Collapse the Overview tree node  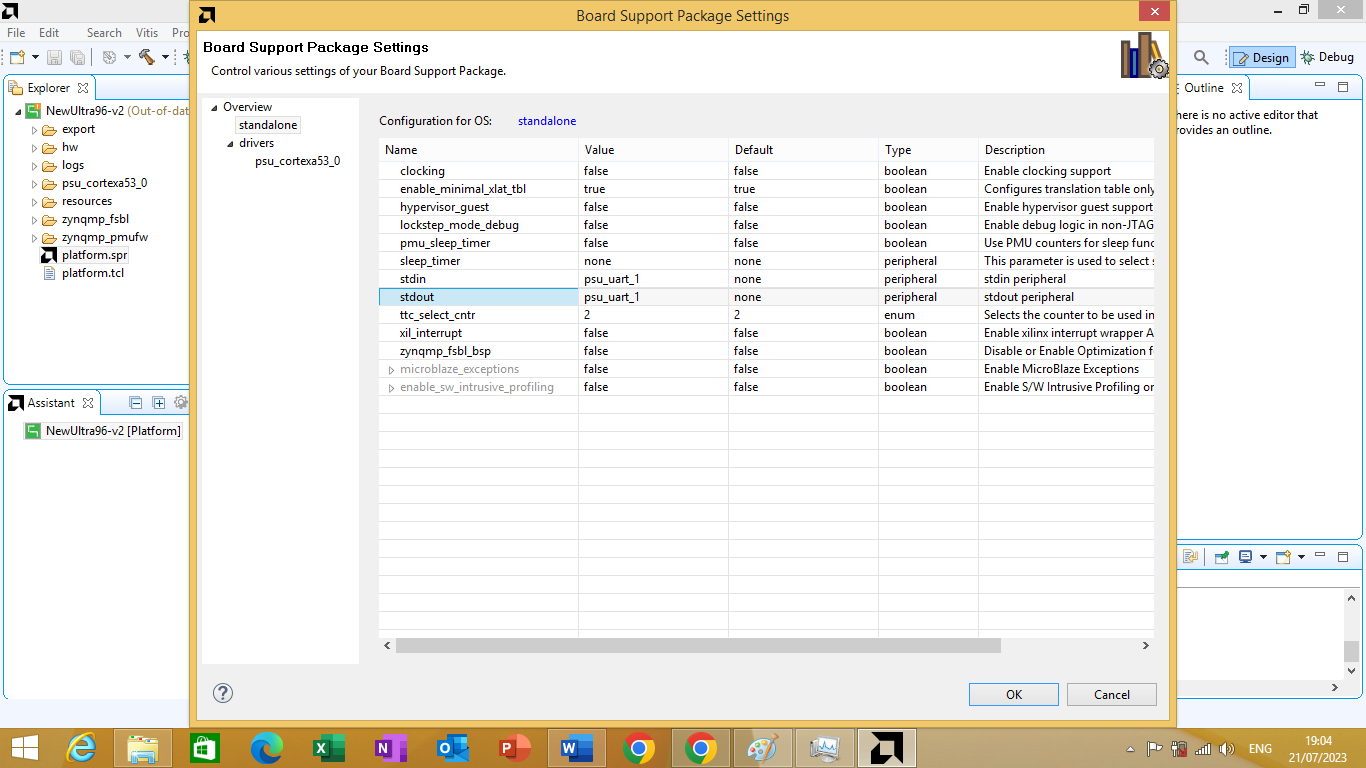pos(214,107)
